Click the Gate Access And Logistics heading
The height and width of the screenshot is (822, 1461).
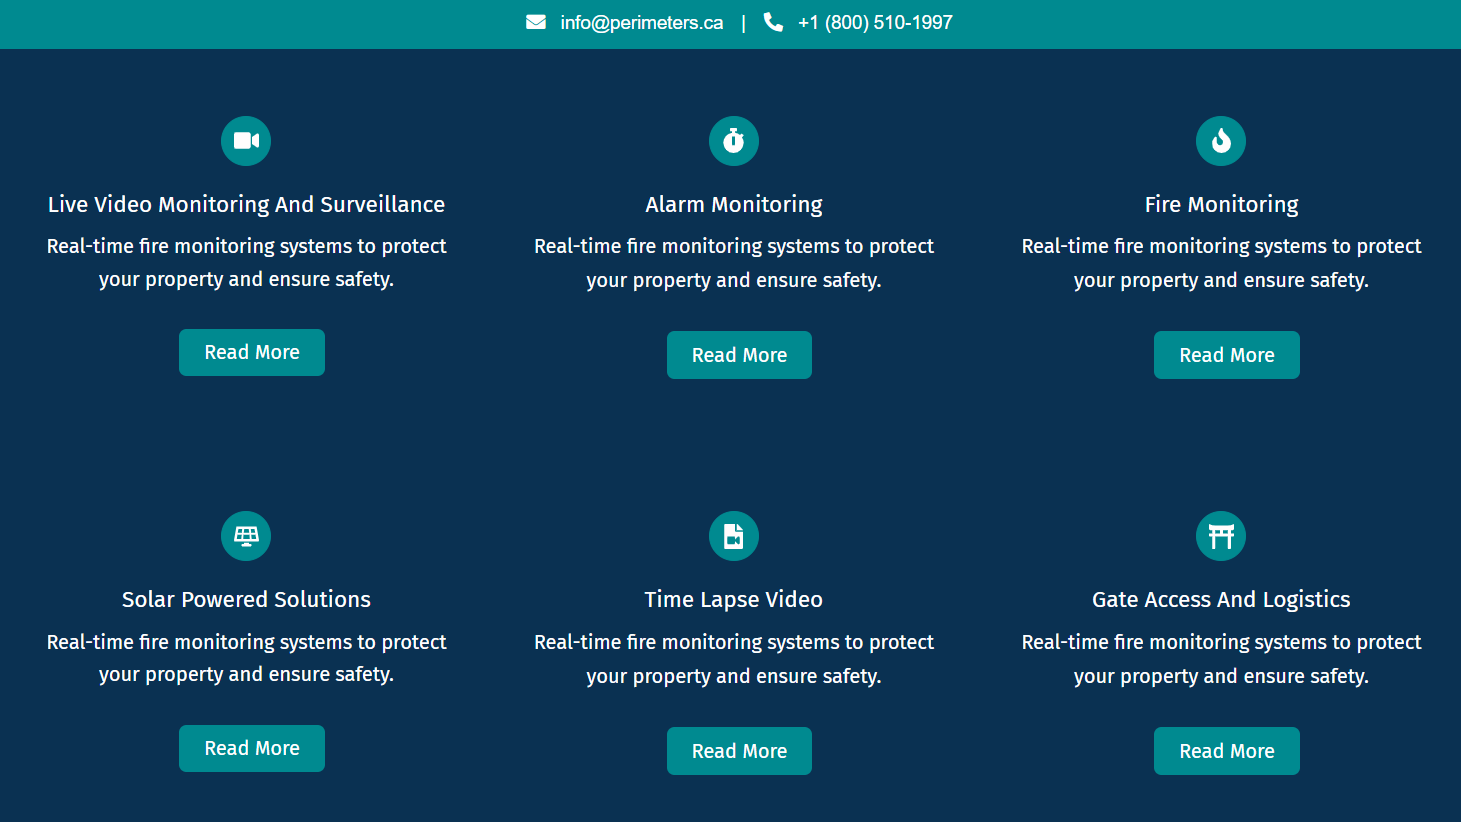pos(1221,599)
